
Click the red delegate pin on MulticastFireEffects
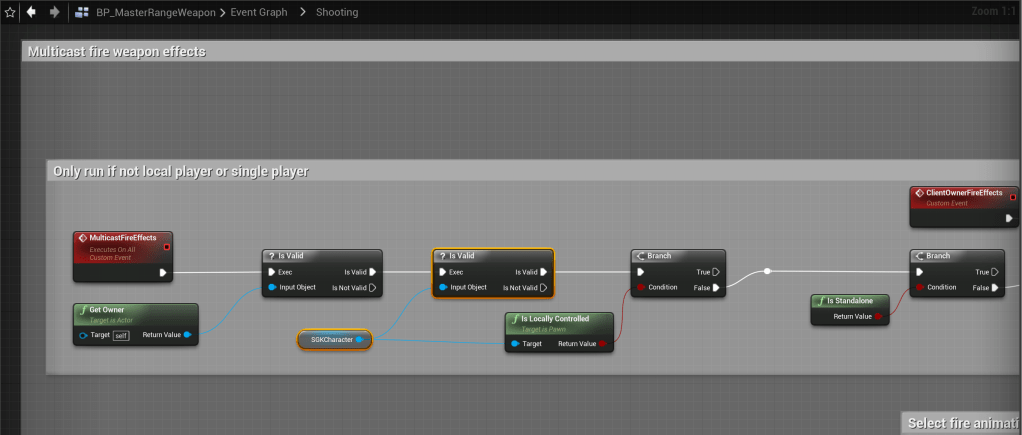166,246
